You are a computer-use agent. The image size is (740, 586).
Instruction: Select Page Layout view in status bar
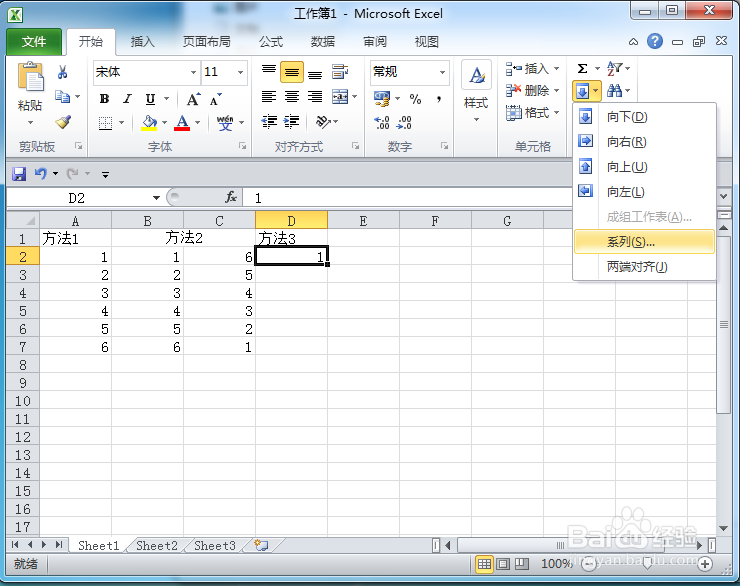click(x=503, y=564)
